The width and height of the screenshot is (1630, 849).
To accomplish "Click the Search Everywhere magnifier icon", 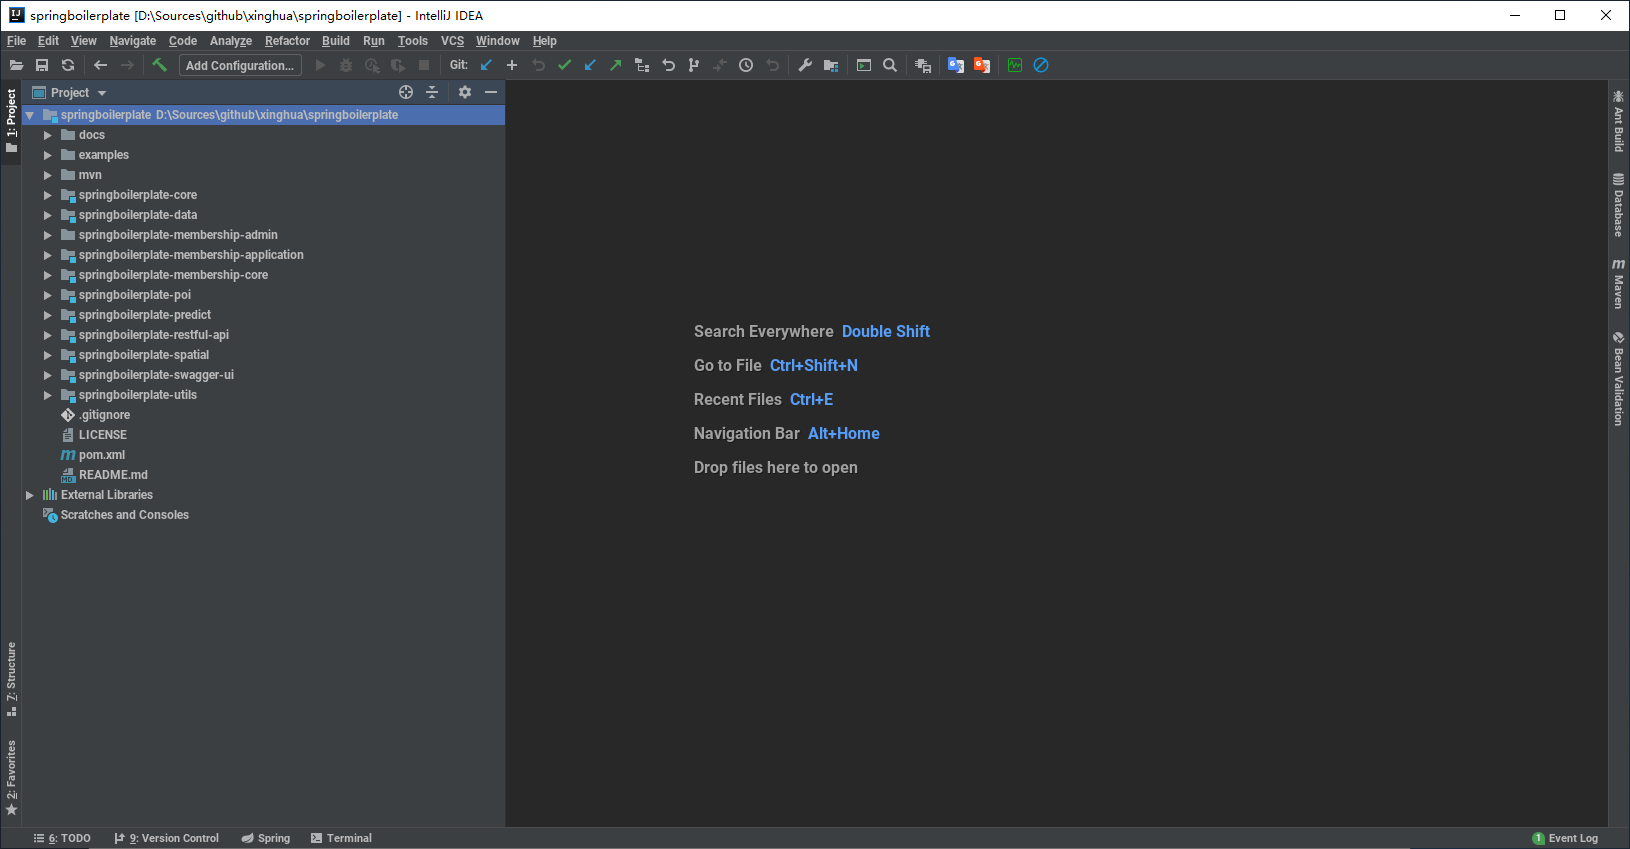I will click(890, 65).
